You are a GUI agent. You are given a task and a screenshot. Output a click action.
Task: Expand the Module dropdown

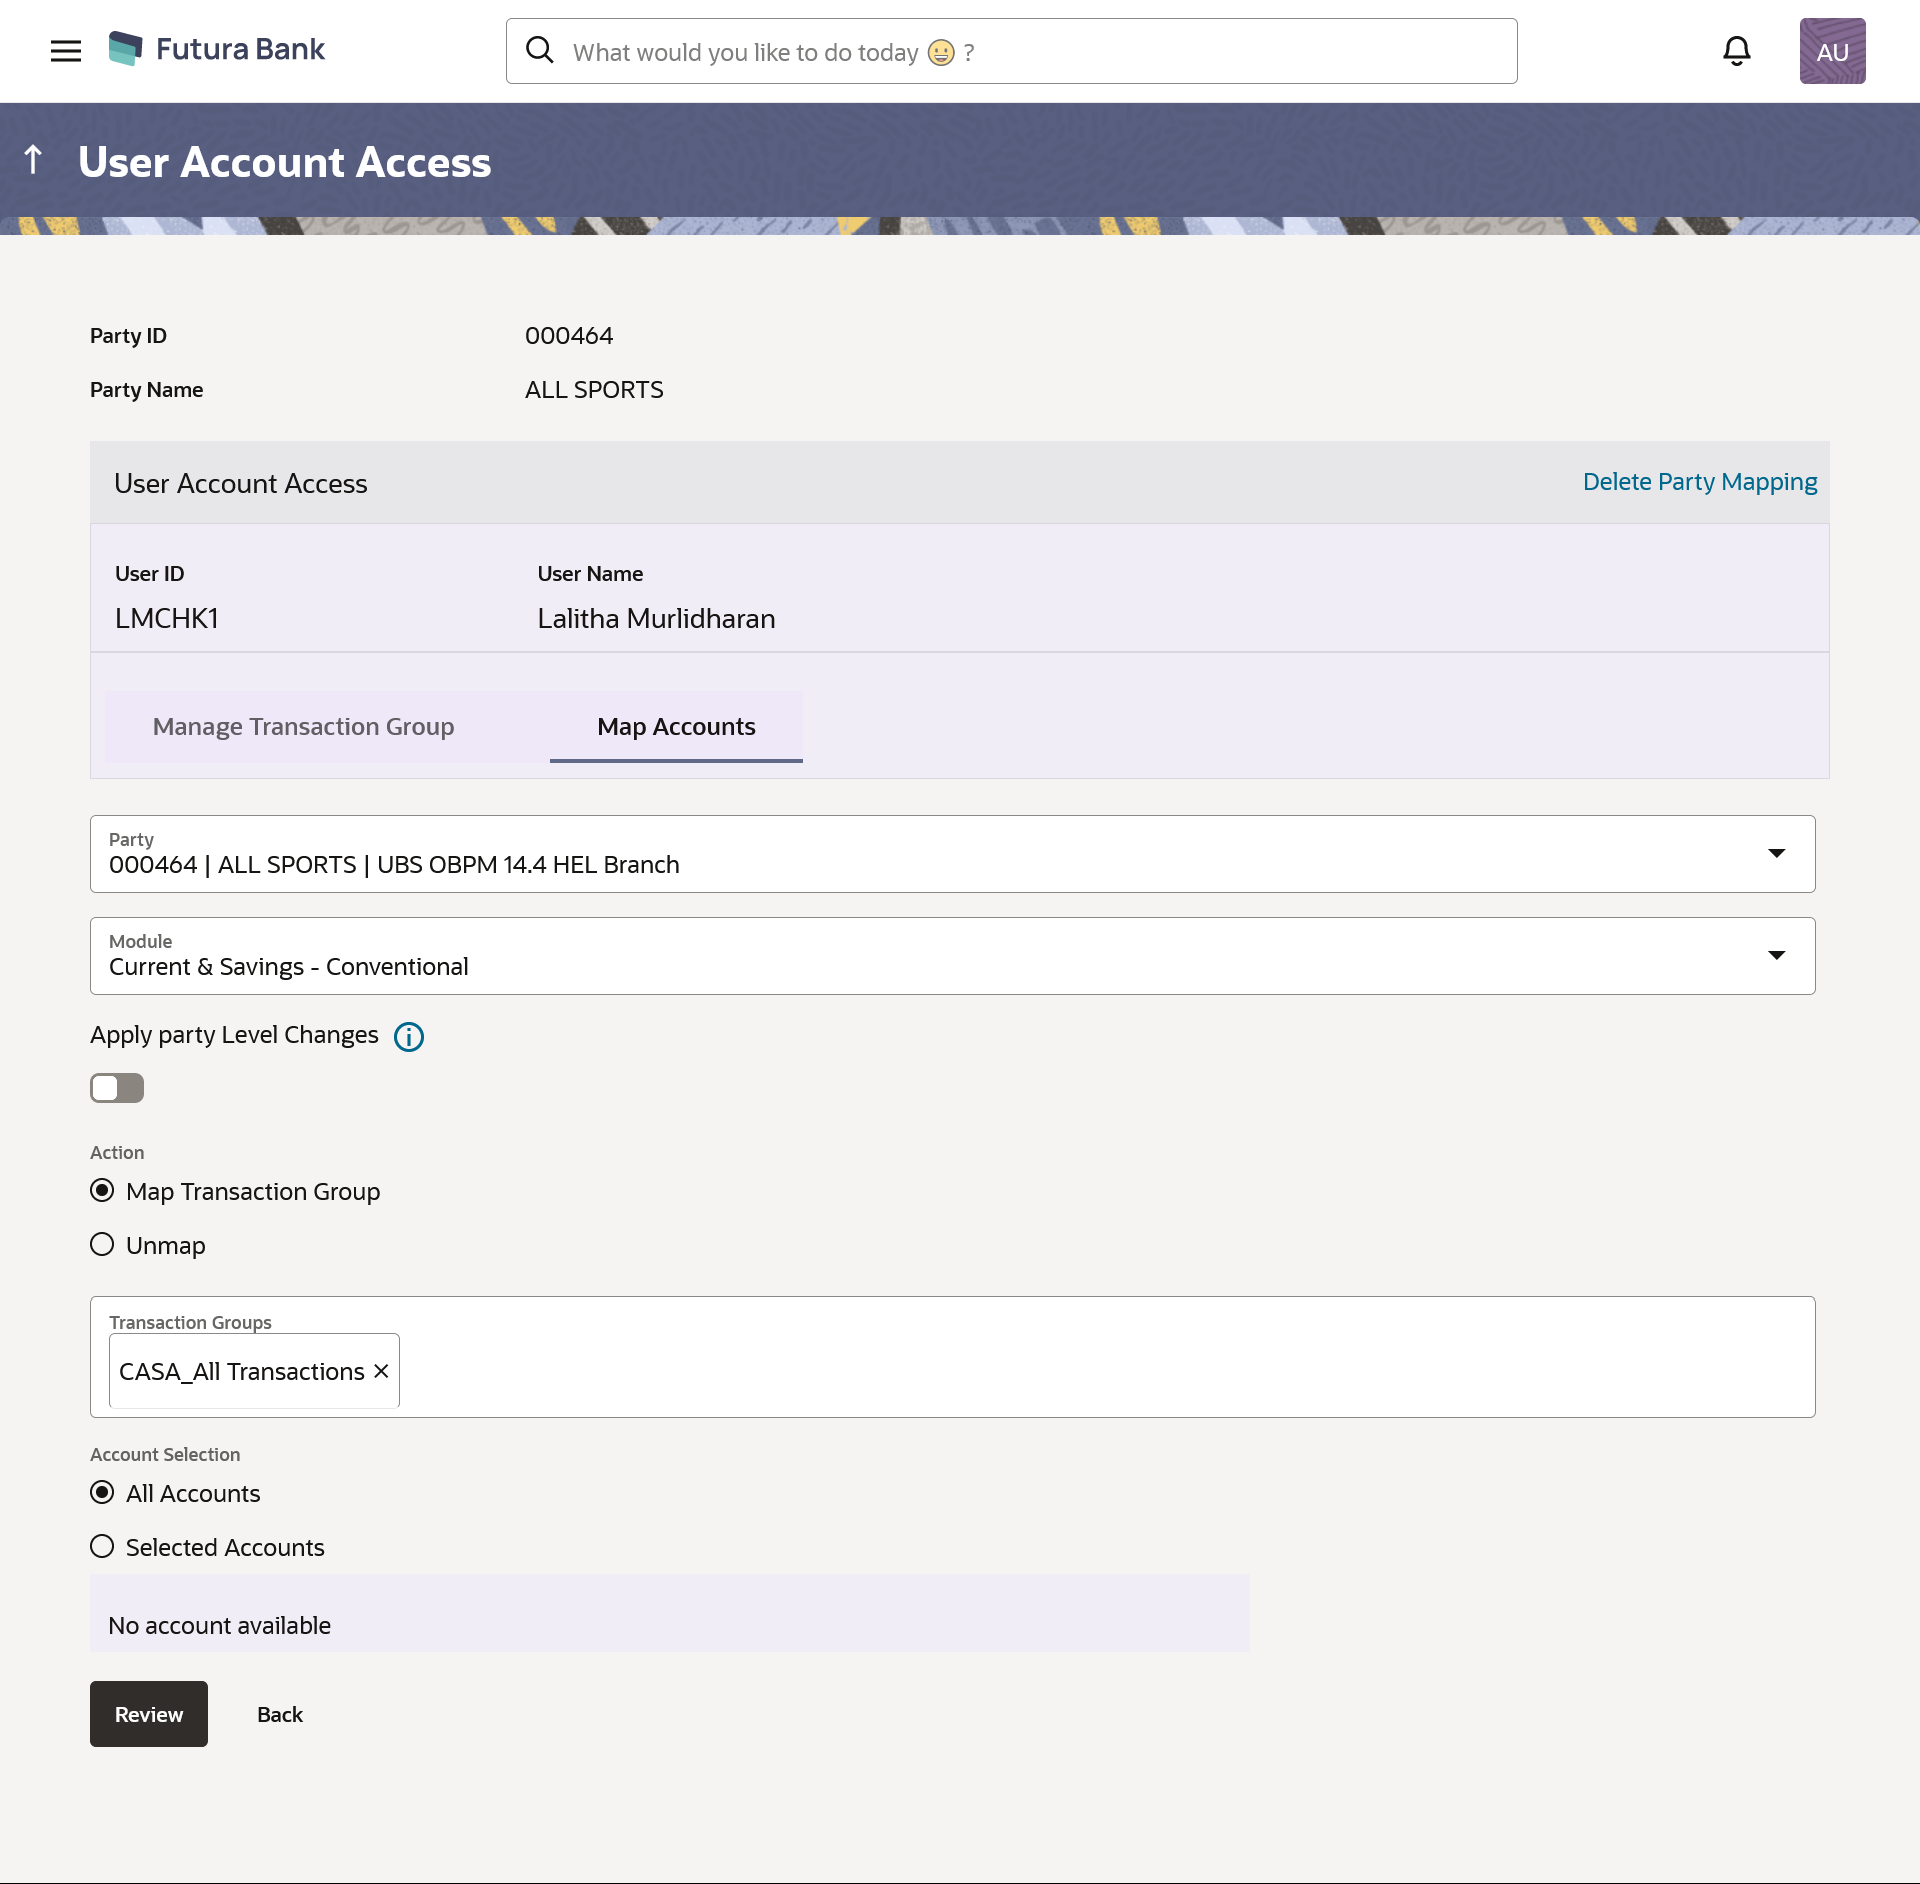1776,956
